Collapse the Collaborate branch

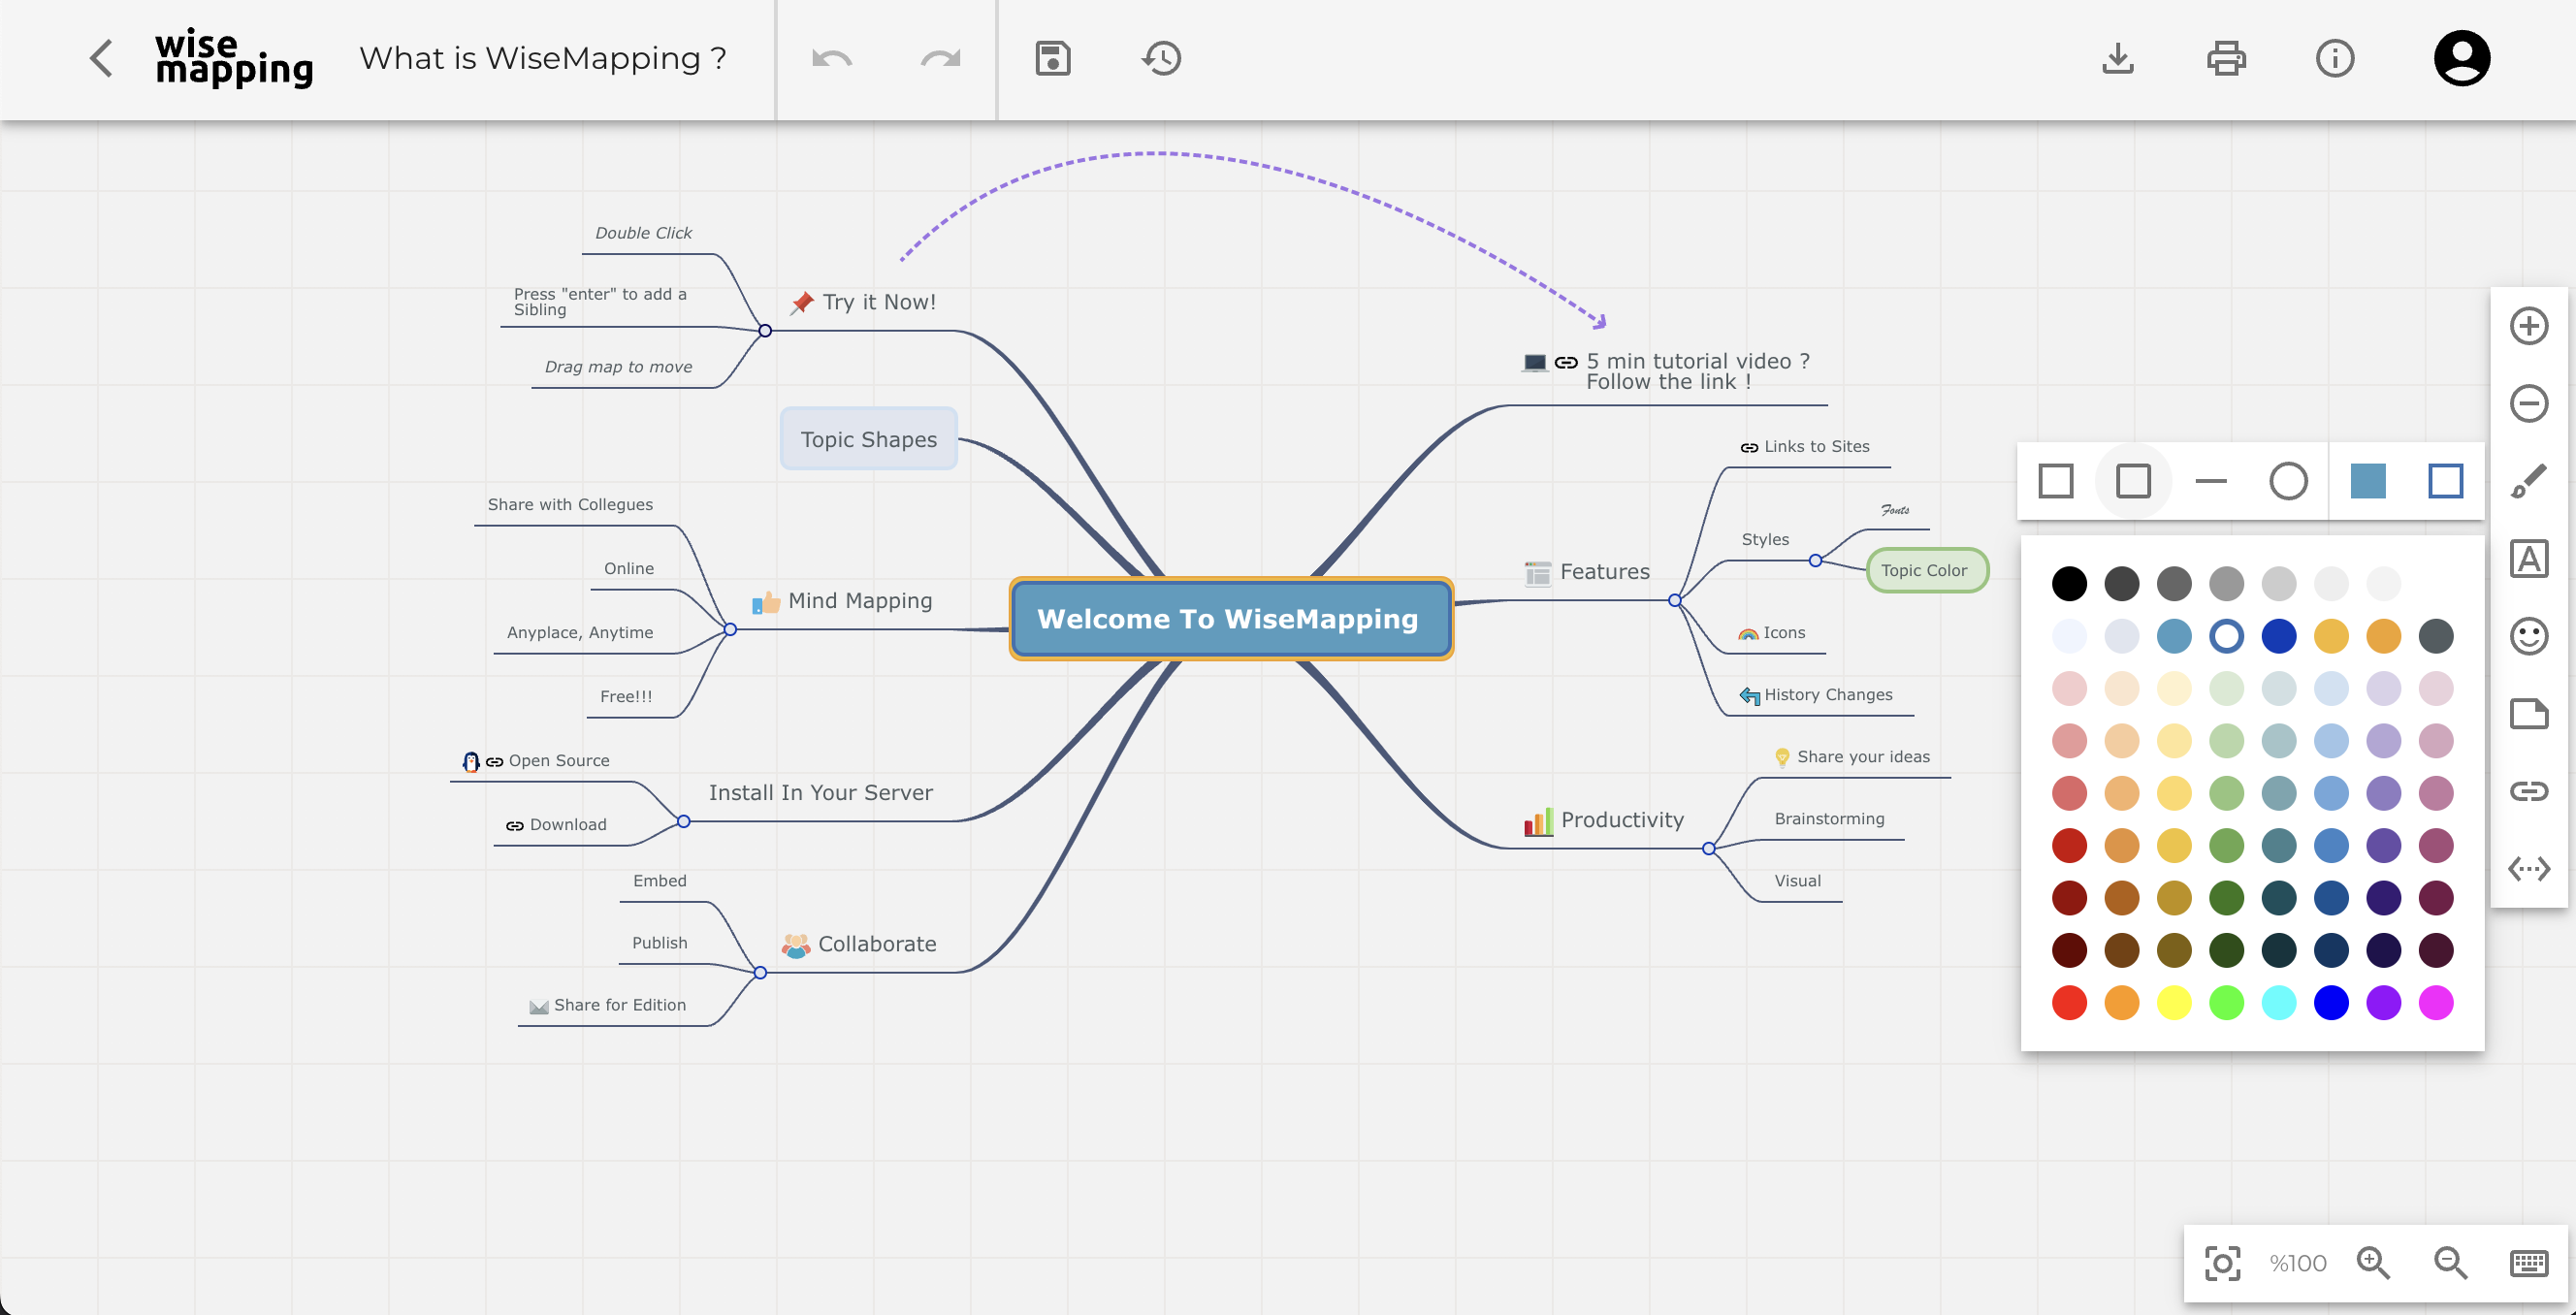[x=760, y=972]
